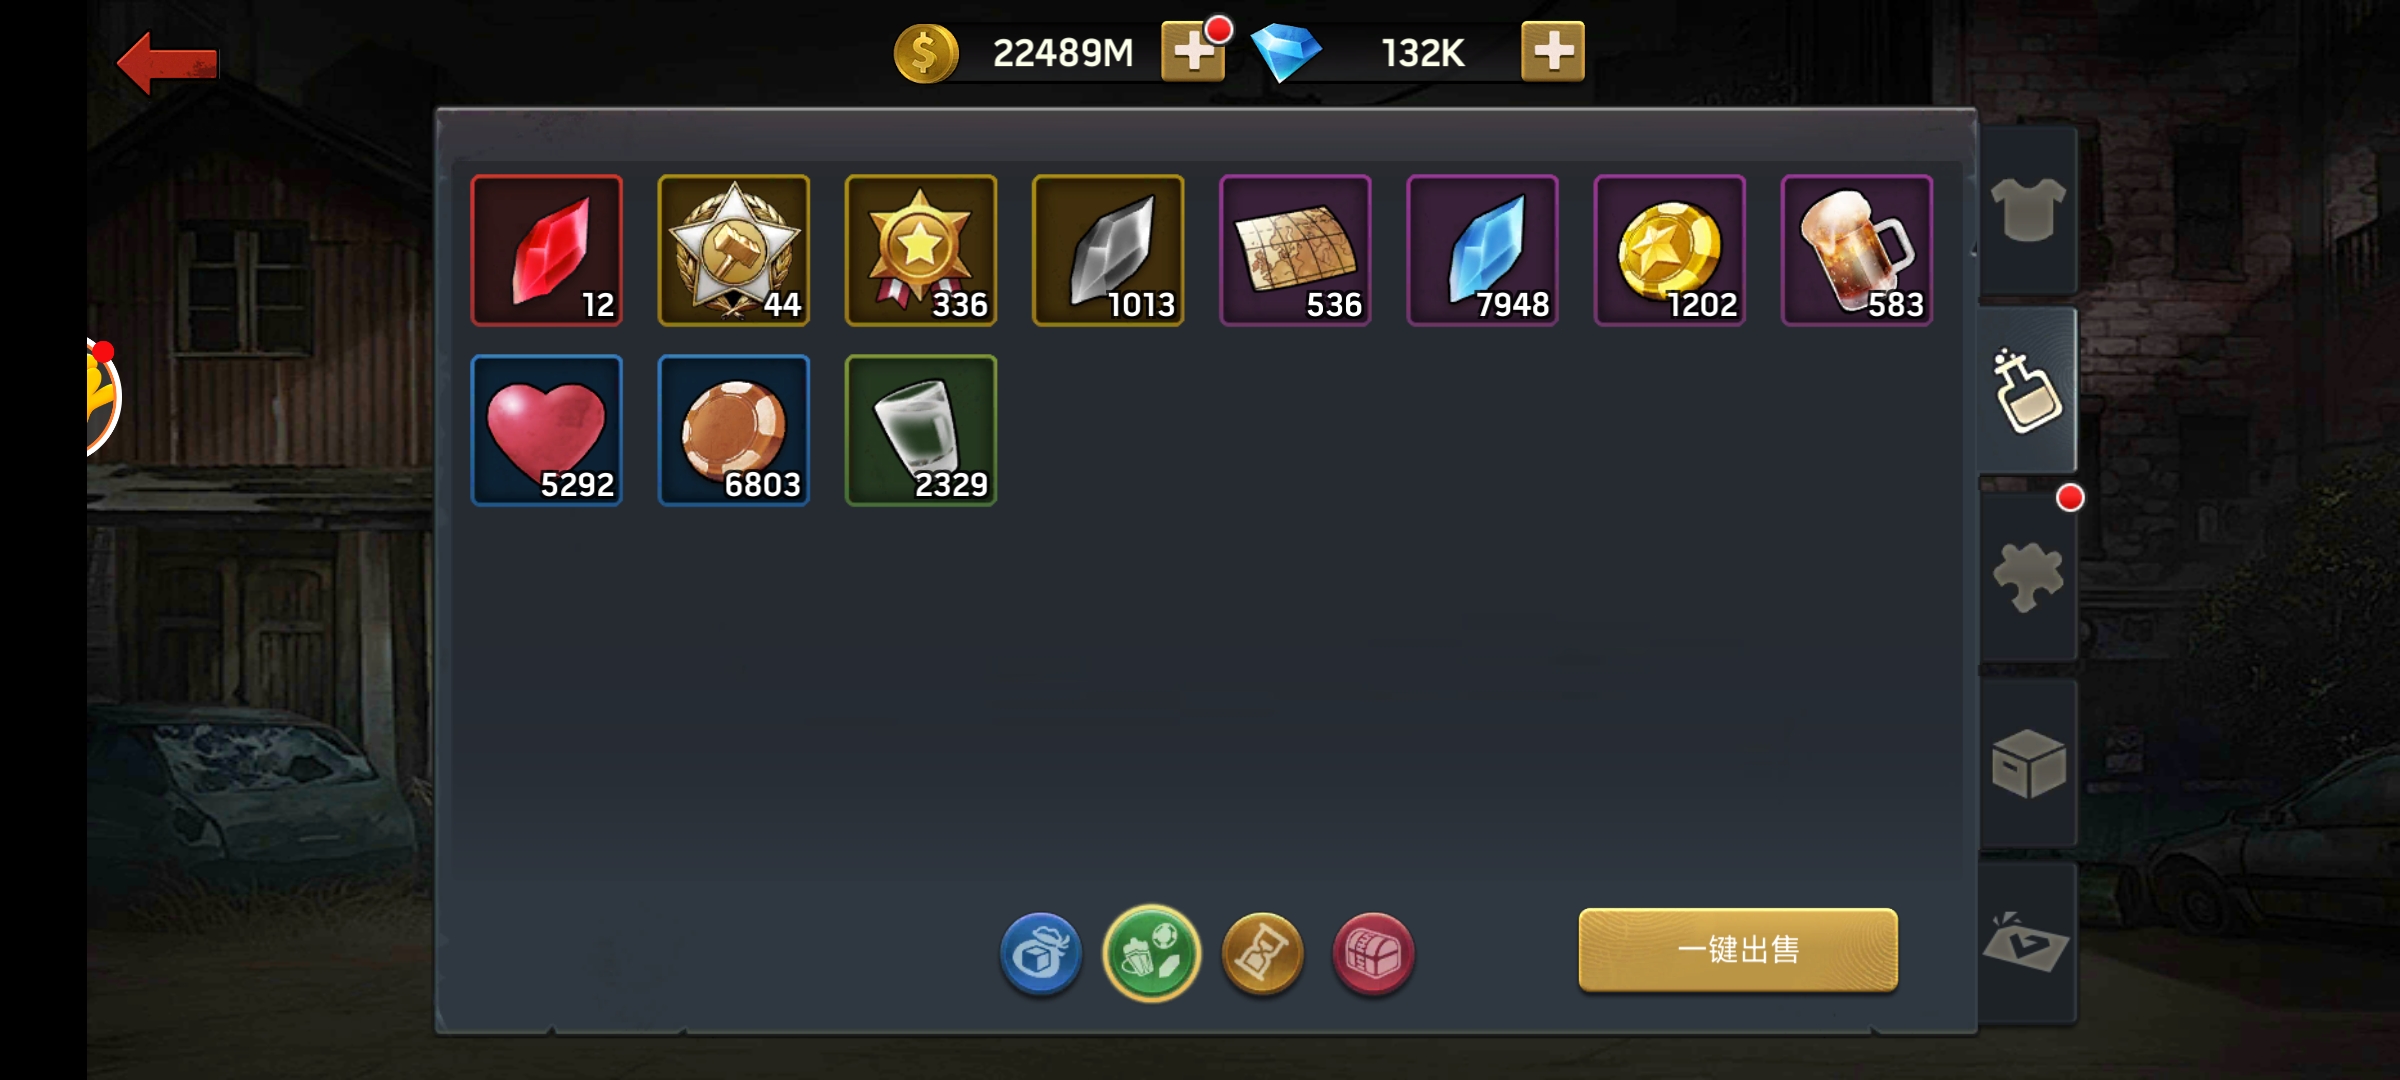
Task: Open the box crate tab
Action: pos(2028,762)
